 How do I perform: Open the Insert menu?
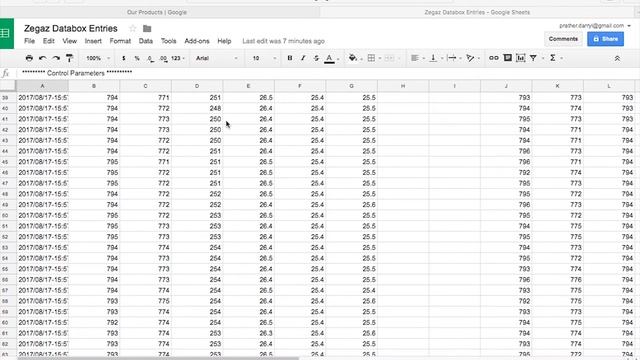coord(93,41)
